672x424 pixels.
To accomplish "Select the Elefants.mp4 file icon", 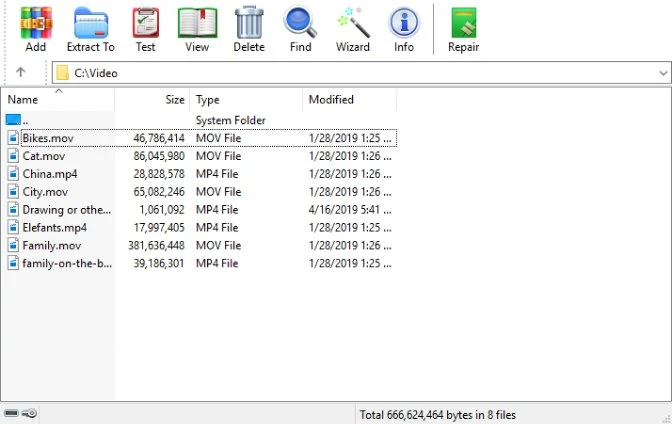I will coord(13,227).
